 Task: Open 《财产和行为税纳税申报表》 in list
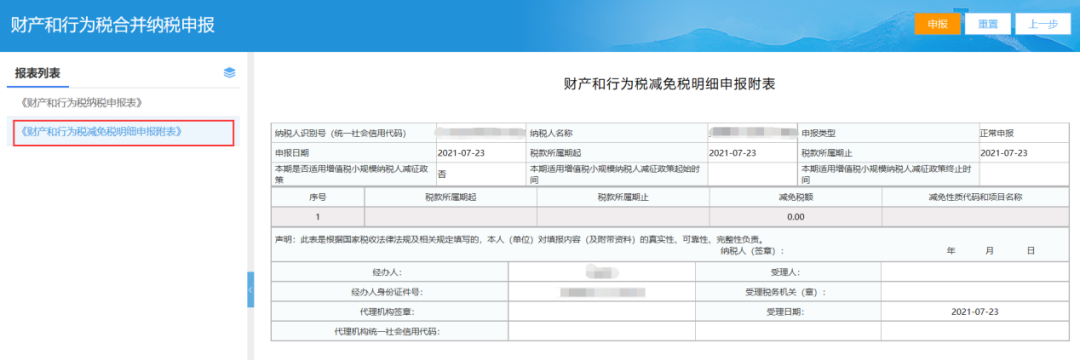pyautogui.click(x=81, y=103)
